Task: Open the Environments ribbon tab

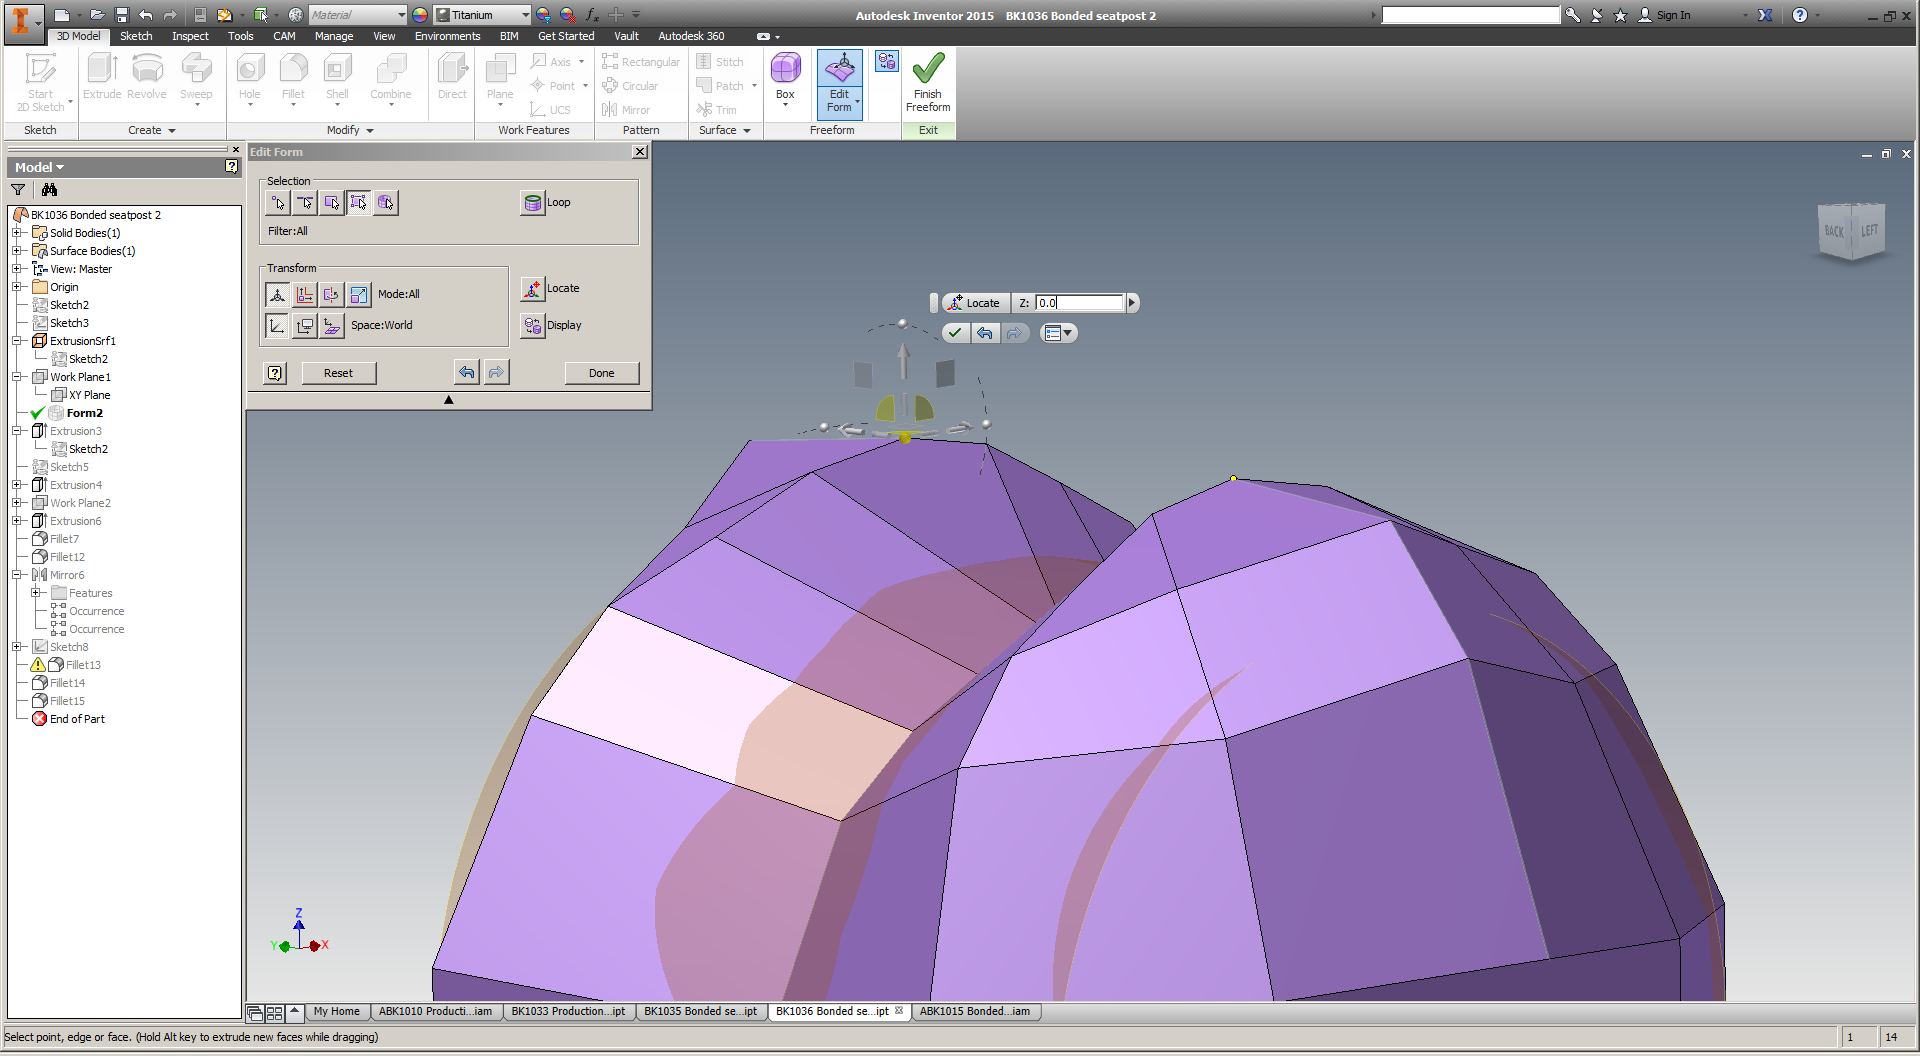Action: coord(447,36)
